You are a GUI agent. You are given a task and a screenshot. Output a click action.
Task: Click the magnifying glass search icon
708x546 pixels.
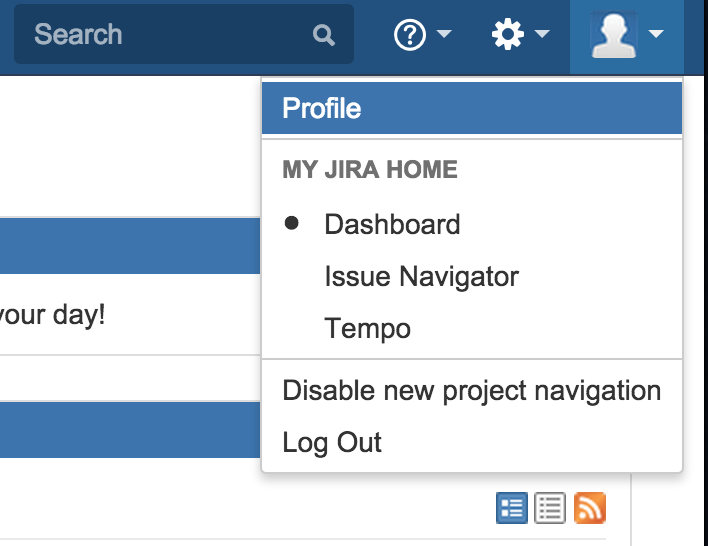click(323, 35)
